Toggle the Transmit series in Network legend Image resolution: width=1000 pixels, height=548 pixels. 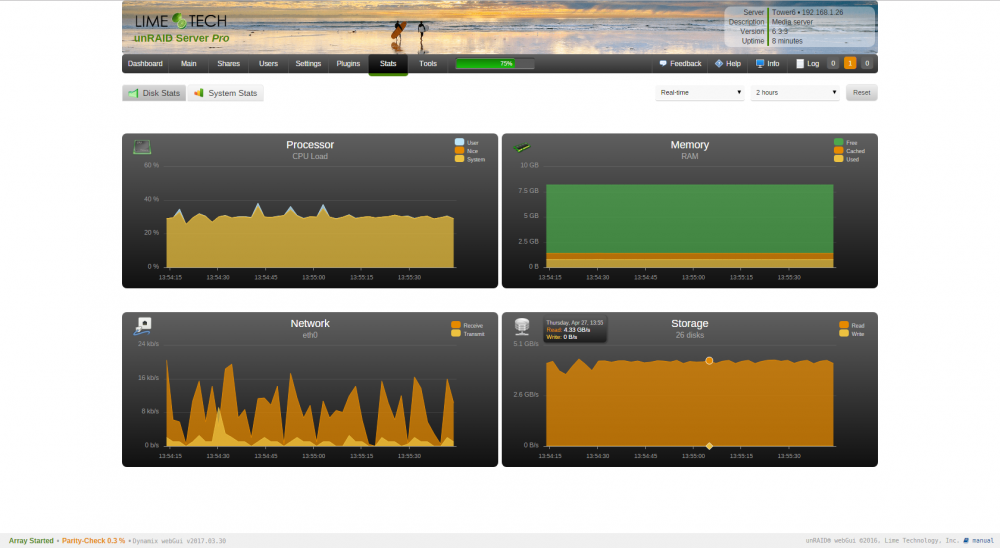coord(467,334)
